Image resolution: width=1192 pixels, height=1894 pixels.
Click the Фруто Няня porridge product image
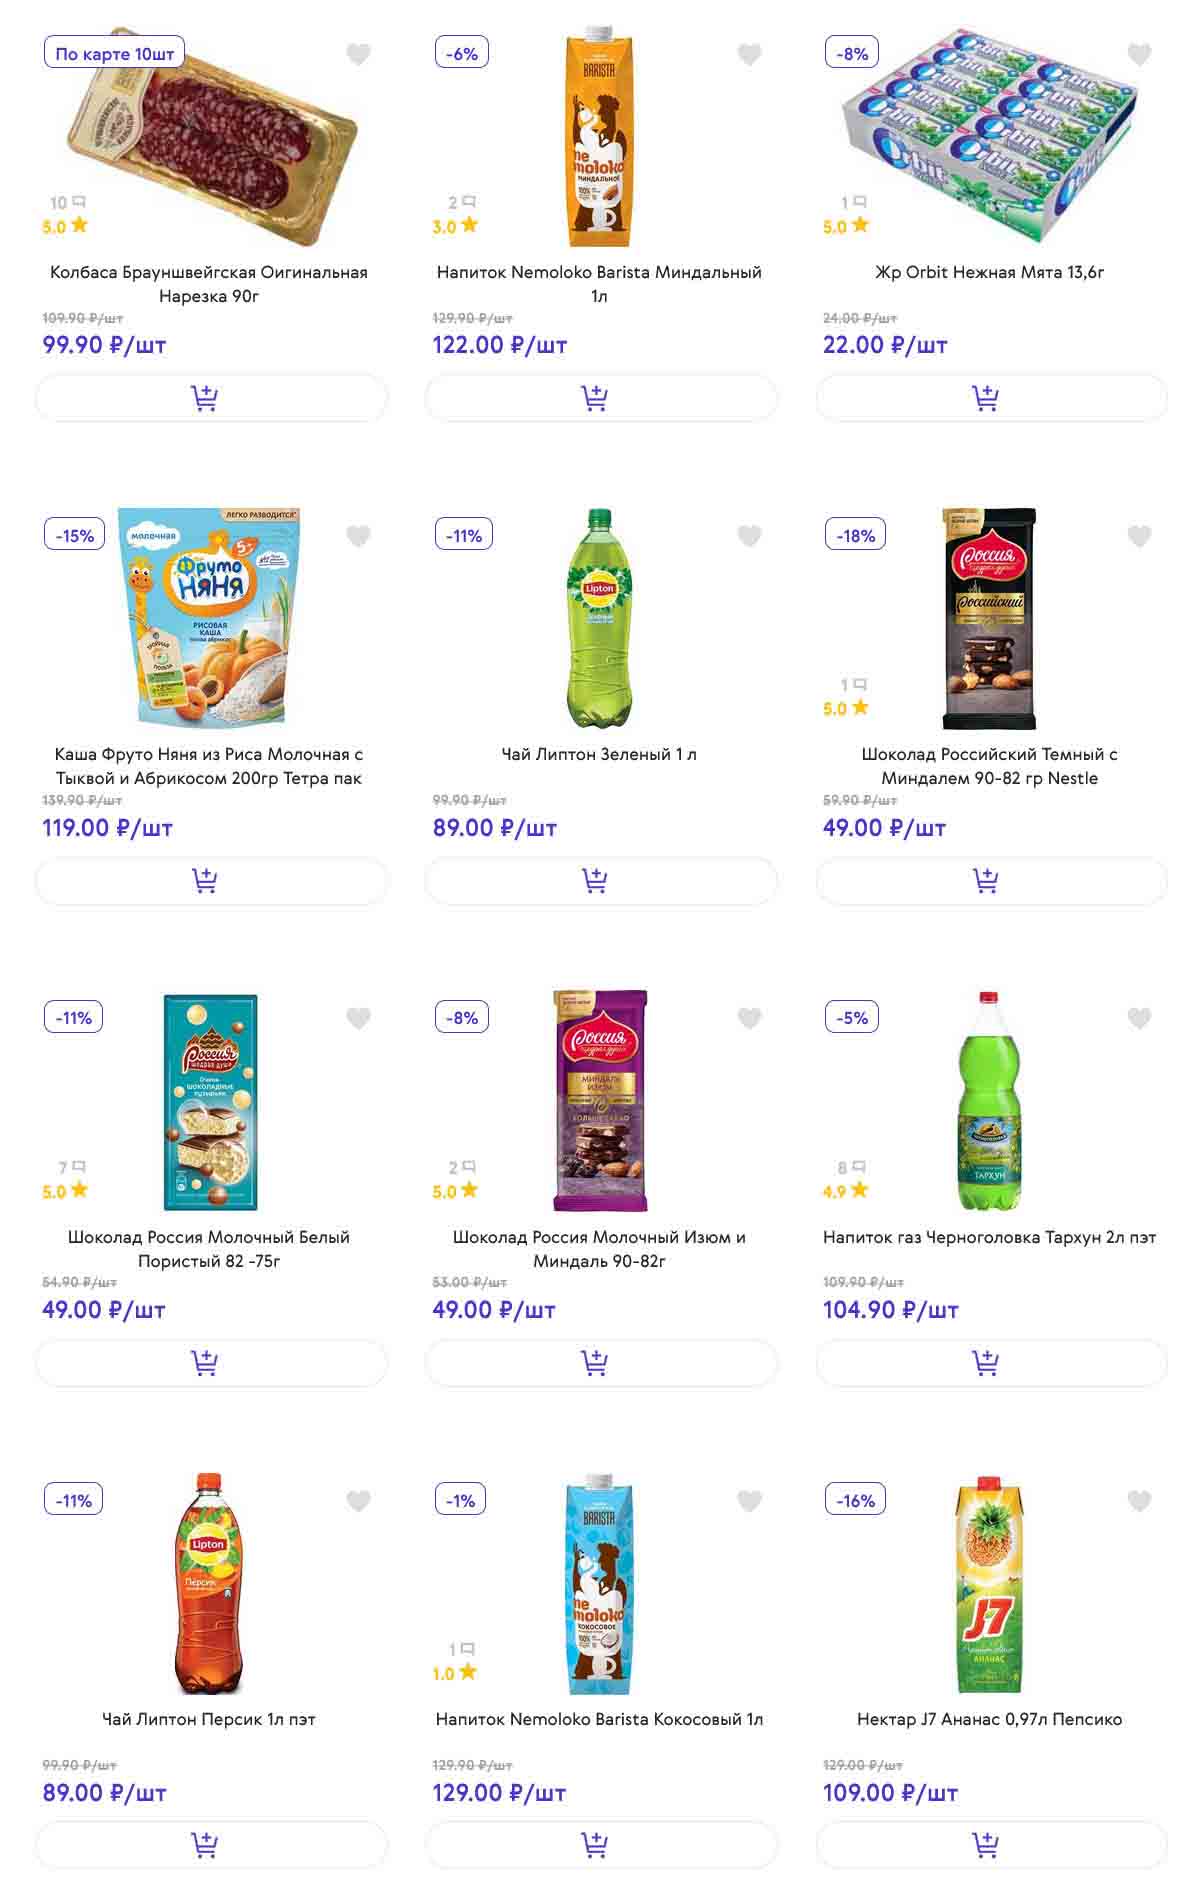coord(209,616)
